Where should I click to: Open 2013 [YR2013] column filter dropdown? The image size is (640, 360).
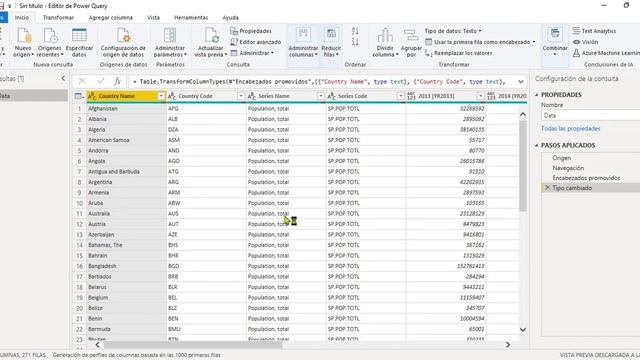tap(480, 96)
